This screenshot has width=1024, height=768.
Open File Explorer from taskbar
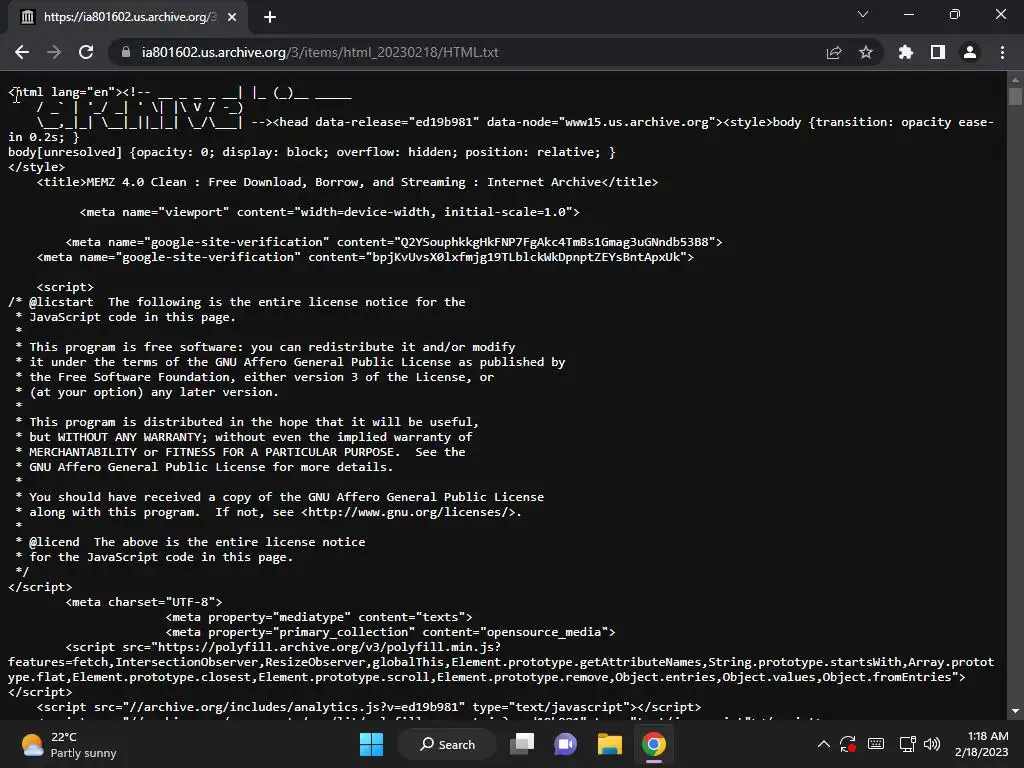pos(609,744)
